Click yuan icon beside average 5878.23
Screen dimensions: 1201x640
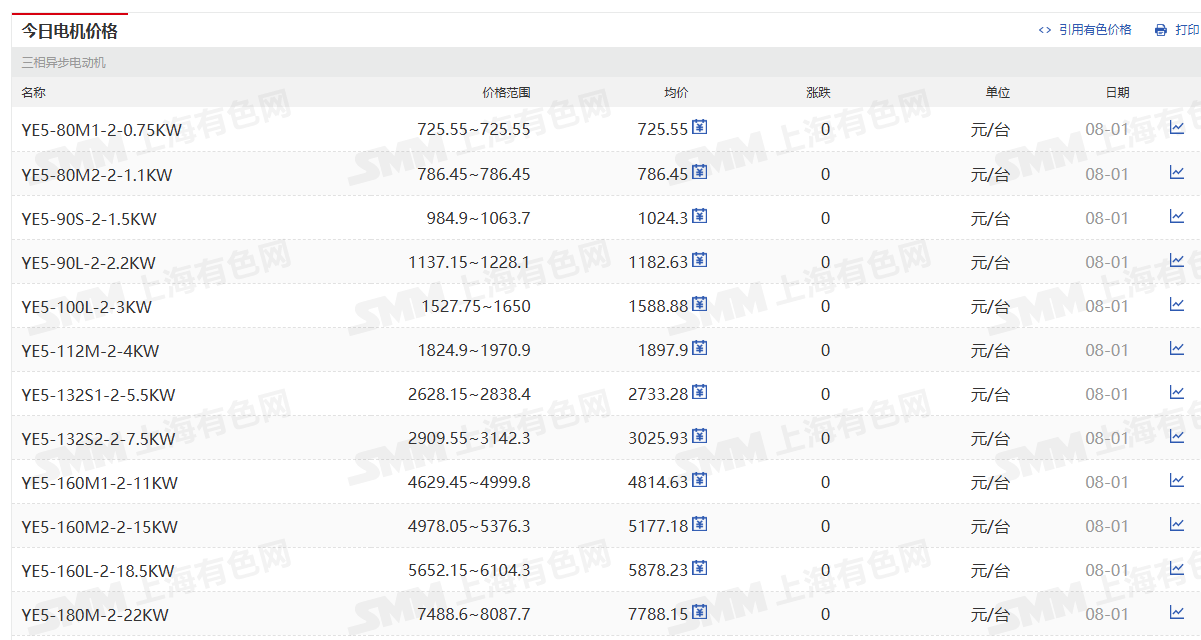pos(700,567)
